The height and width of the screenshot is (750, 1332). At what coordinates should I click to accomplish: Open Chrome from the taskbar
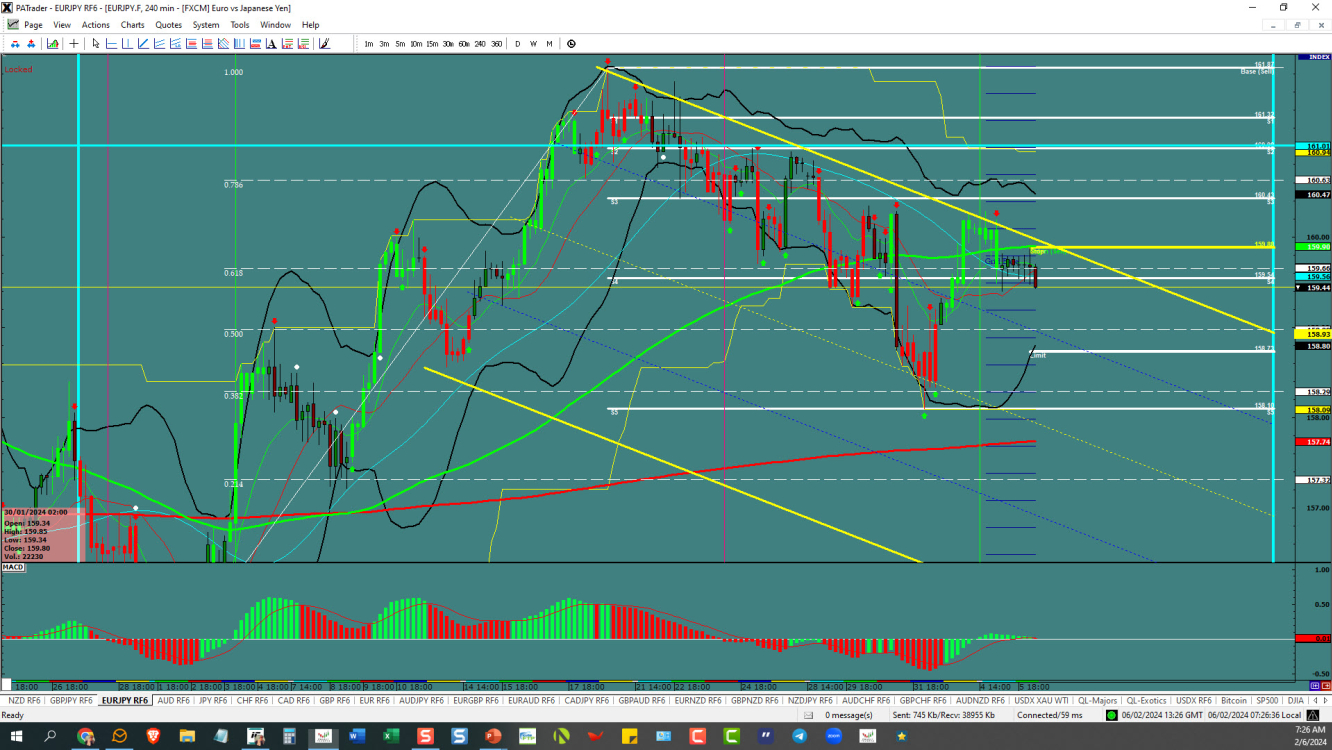click(x=85, y=736)
